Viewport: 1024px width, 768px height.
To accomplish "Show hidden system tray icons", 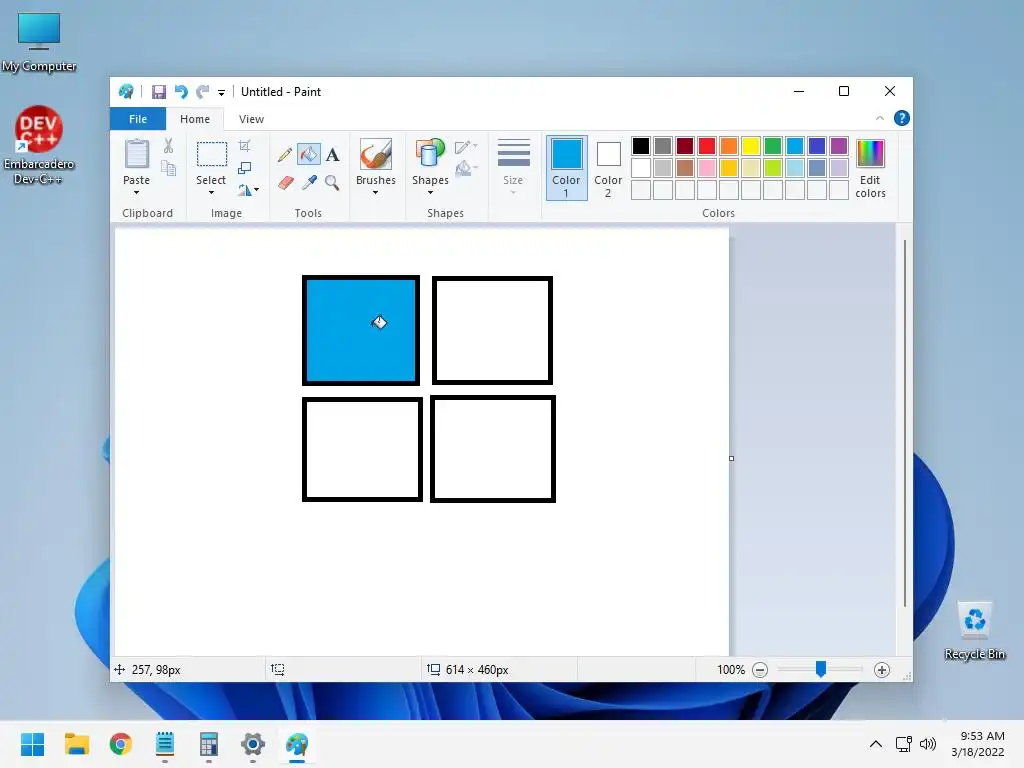I will tap(876, 744).
